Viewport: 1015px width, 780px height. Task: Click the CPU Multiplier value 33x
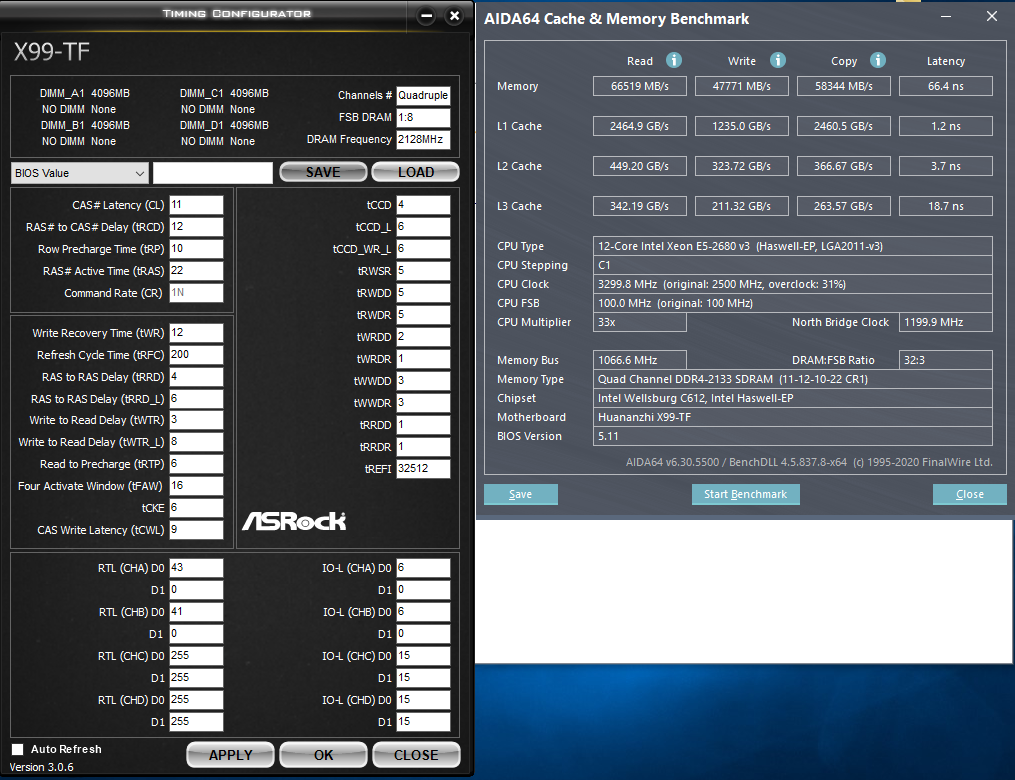(x=640, y=322)
